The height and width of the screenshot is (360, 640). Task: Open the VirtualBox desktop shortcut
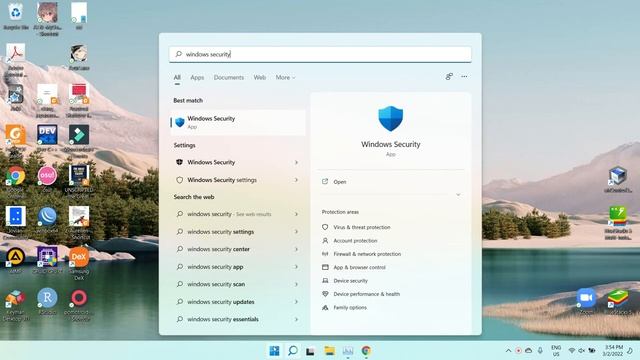tap(618, 179)
